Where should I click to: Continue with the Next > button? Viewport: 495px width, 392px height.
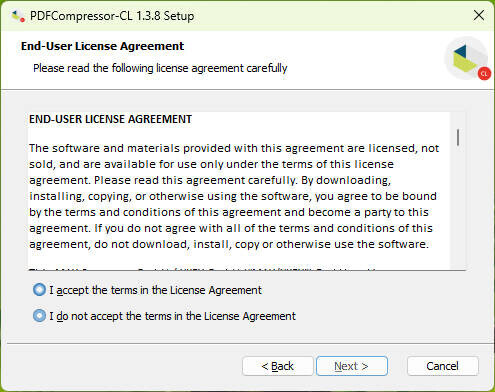point(352,366)
